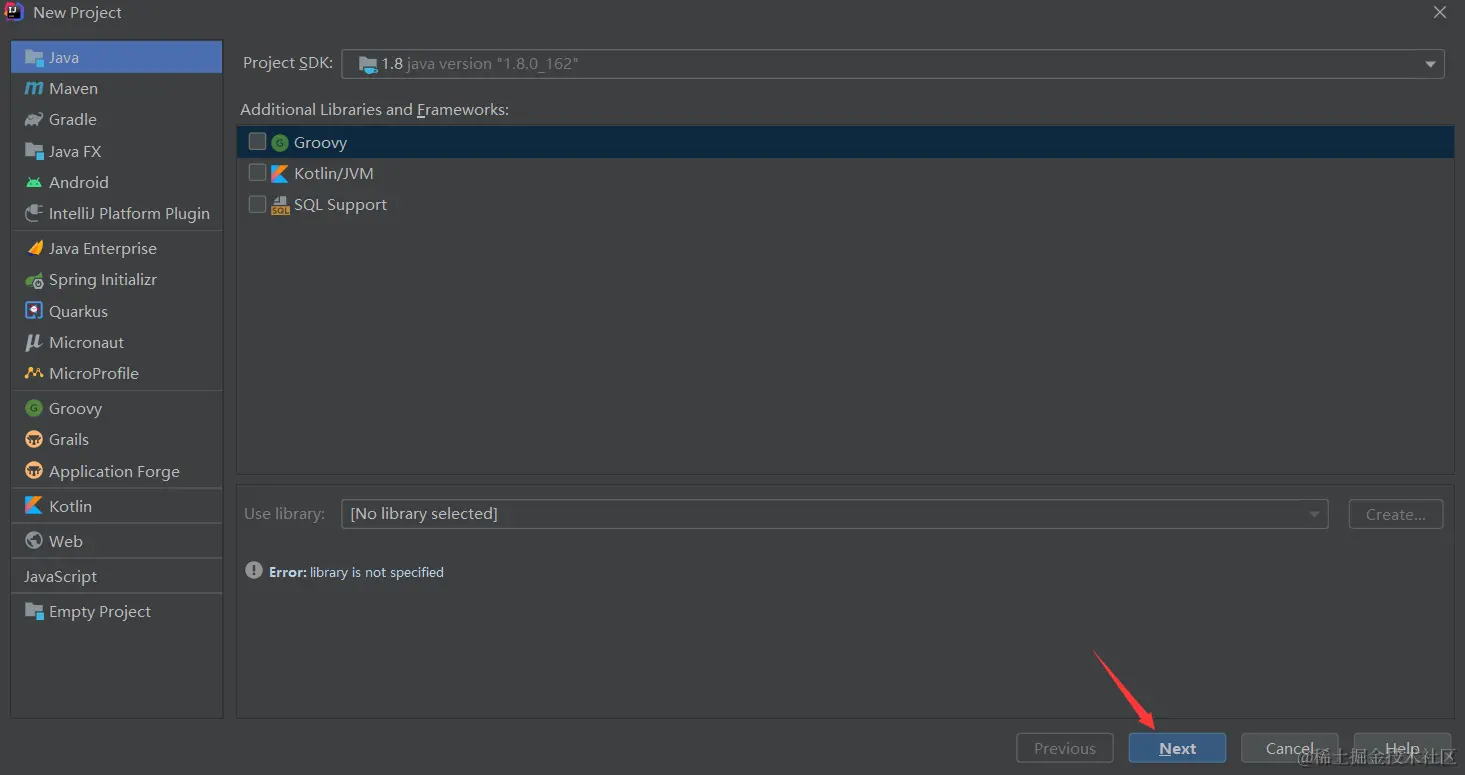The height and width of the screenshot is (775, 1465).
Task: Click the 'Kotlin' sidebar label
Action: [70, 506]
